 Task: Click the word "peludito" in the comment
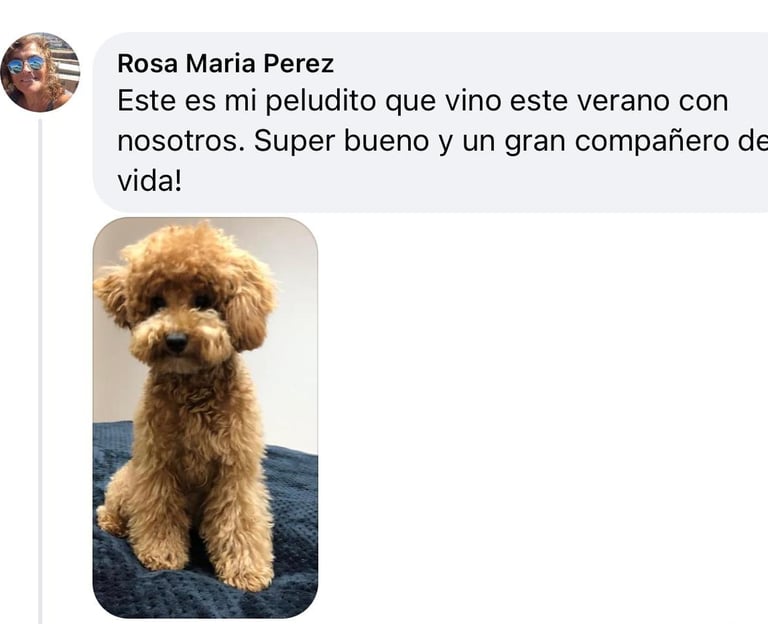[x=322, y=101]
